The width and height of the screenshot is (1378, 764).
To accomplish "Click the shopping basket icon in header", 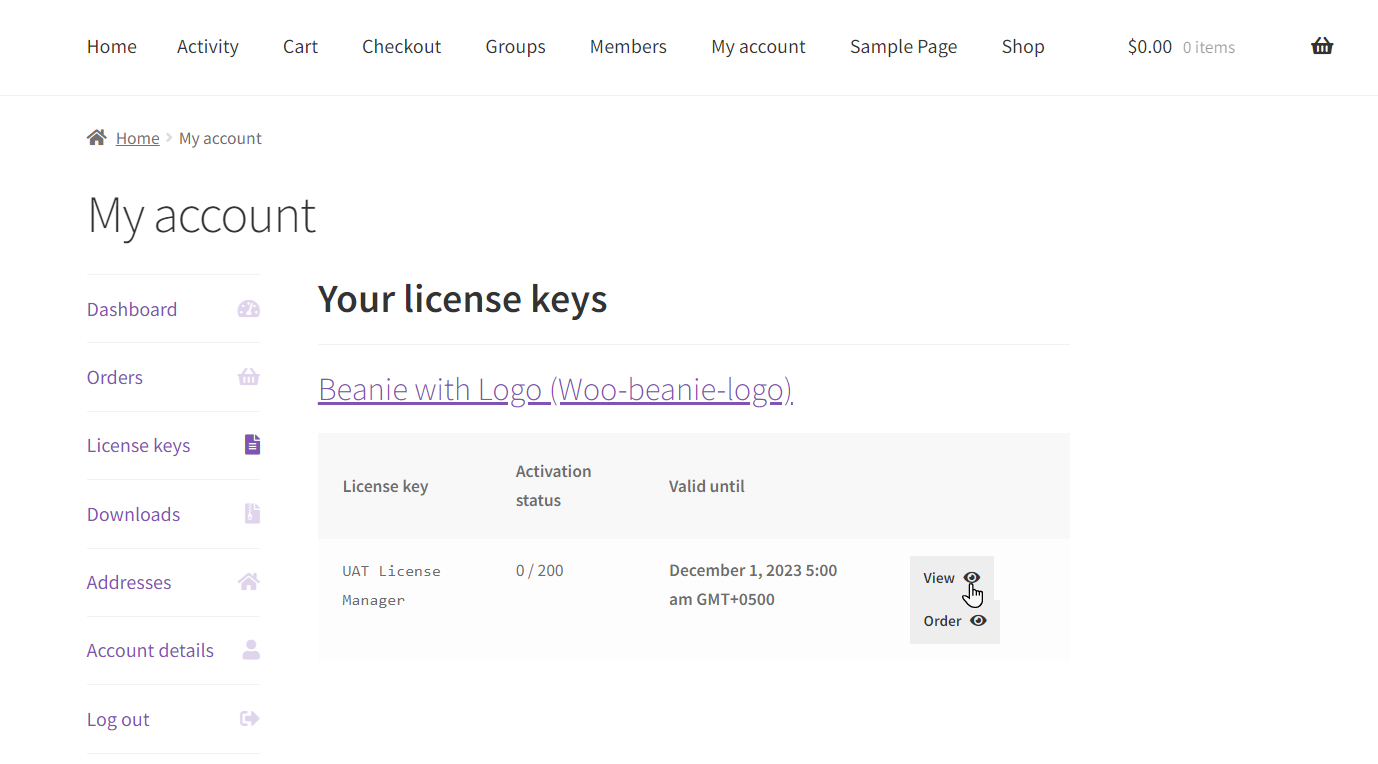I will [1321, 46].
